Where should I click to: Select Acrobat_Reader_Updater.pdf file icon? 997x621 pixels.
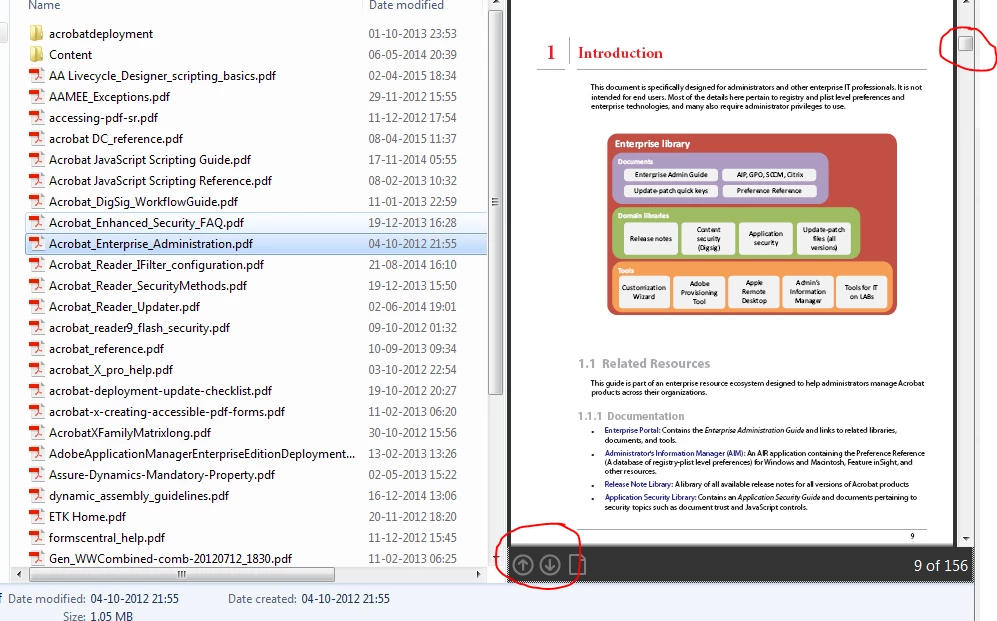click(37, 306)
